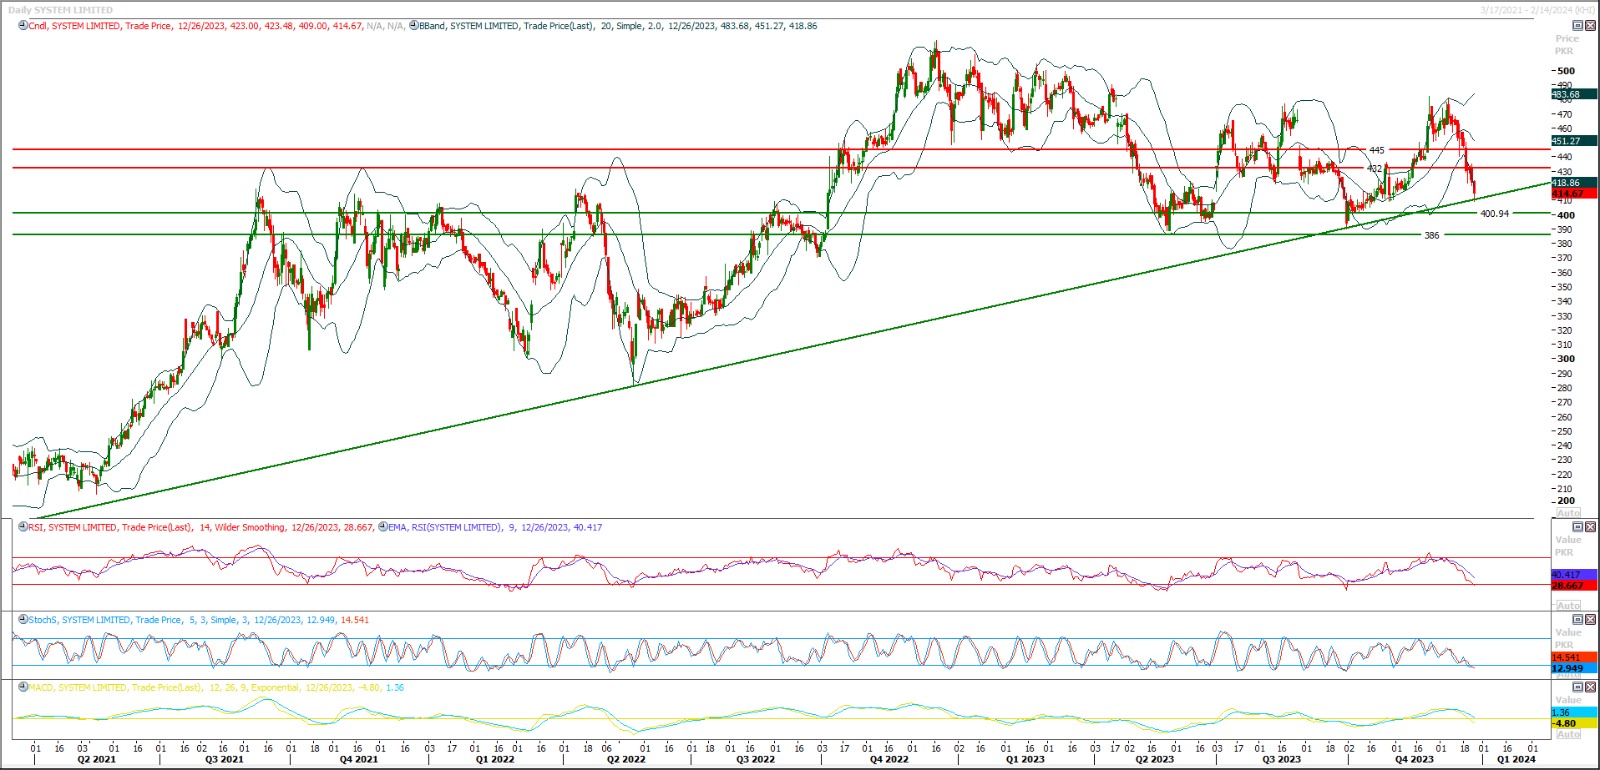Image resolution: width=1600 pixels, height=770 pixels.
Task: Close the Stochastic indicator pane
Action: [x=1591, y=620]
